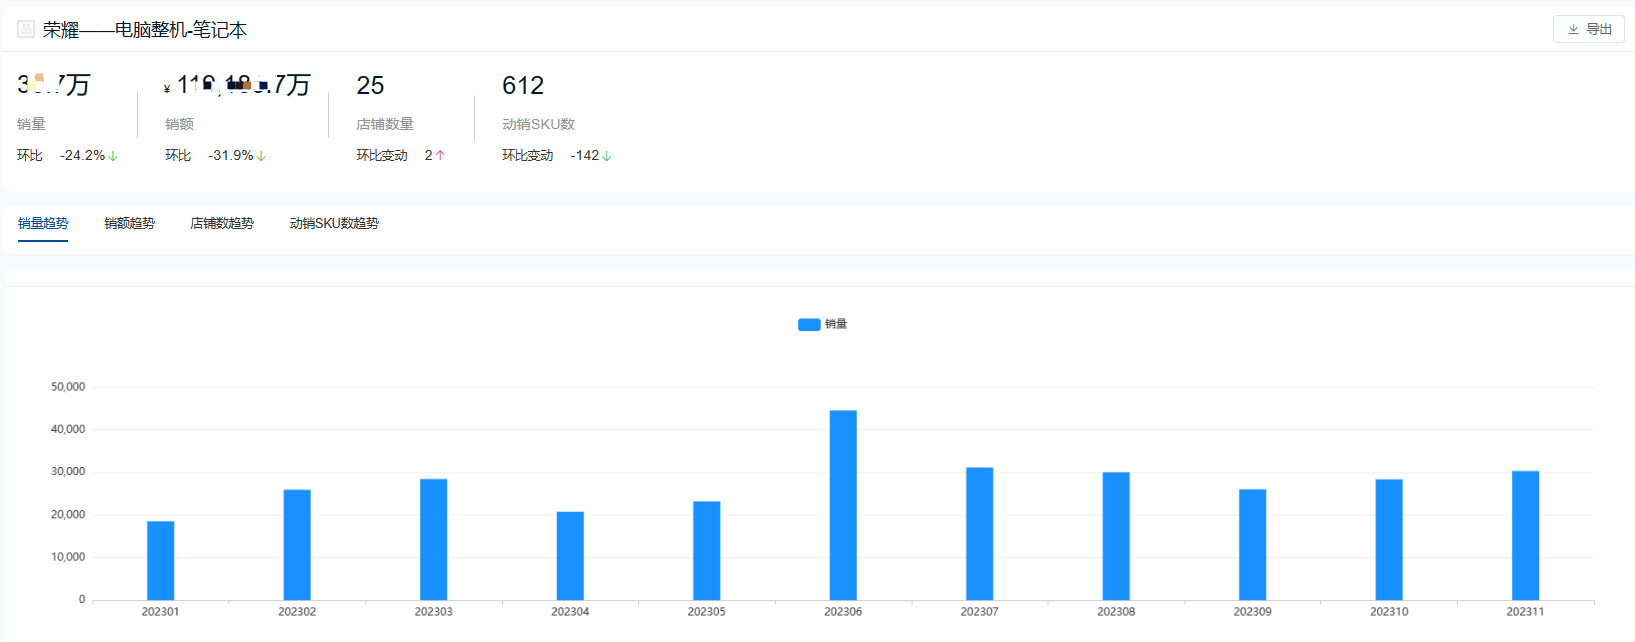Image resolution: width=1635 pixels, height=642 pixels.
Task: Click the document icon beside 荣耀 title
Action: coord(26,29)
